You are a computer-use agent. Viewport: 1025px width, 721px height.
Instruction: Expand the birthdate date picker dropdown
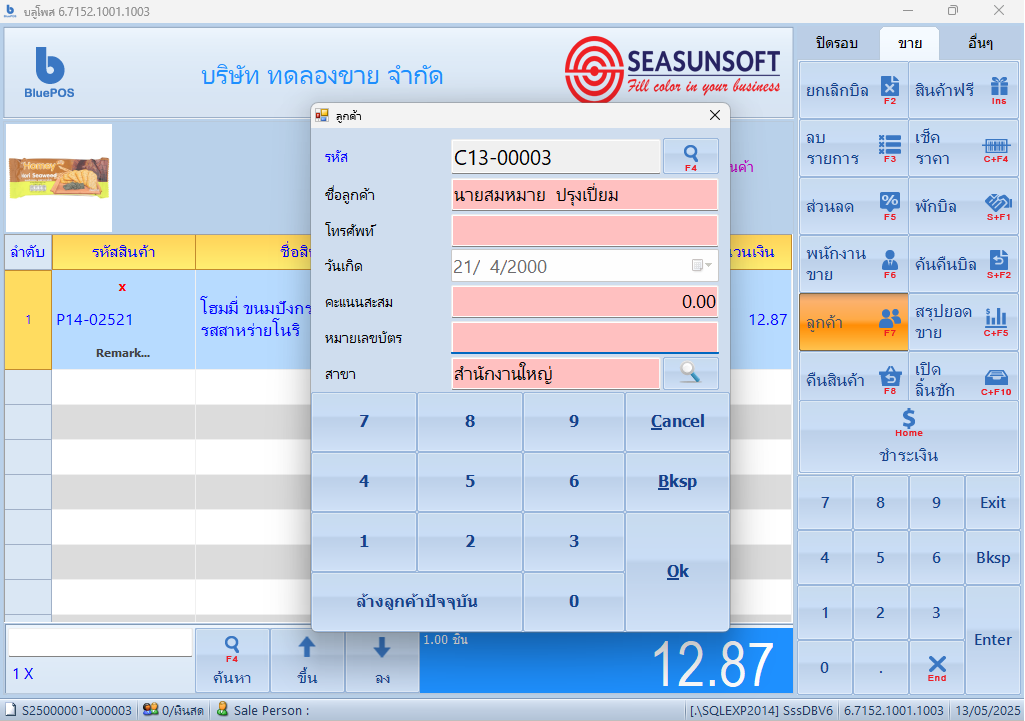(x=703, y=266)
